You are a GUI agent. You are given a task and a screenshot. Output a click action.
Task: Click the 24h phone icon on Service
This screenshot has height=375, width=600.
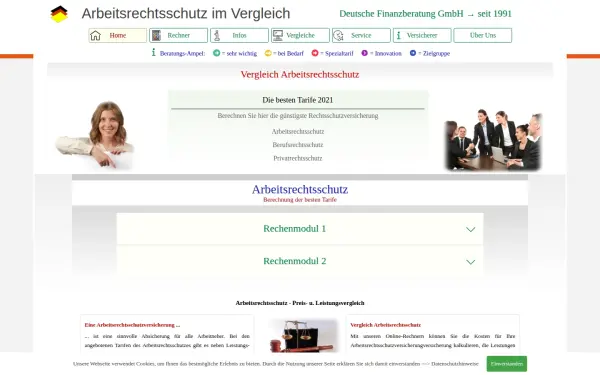point(338,36)
